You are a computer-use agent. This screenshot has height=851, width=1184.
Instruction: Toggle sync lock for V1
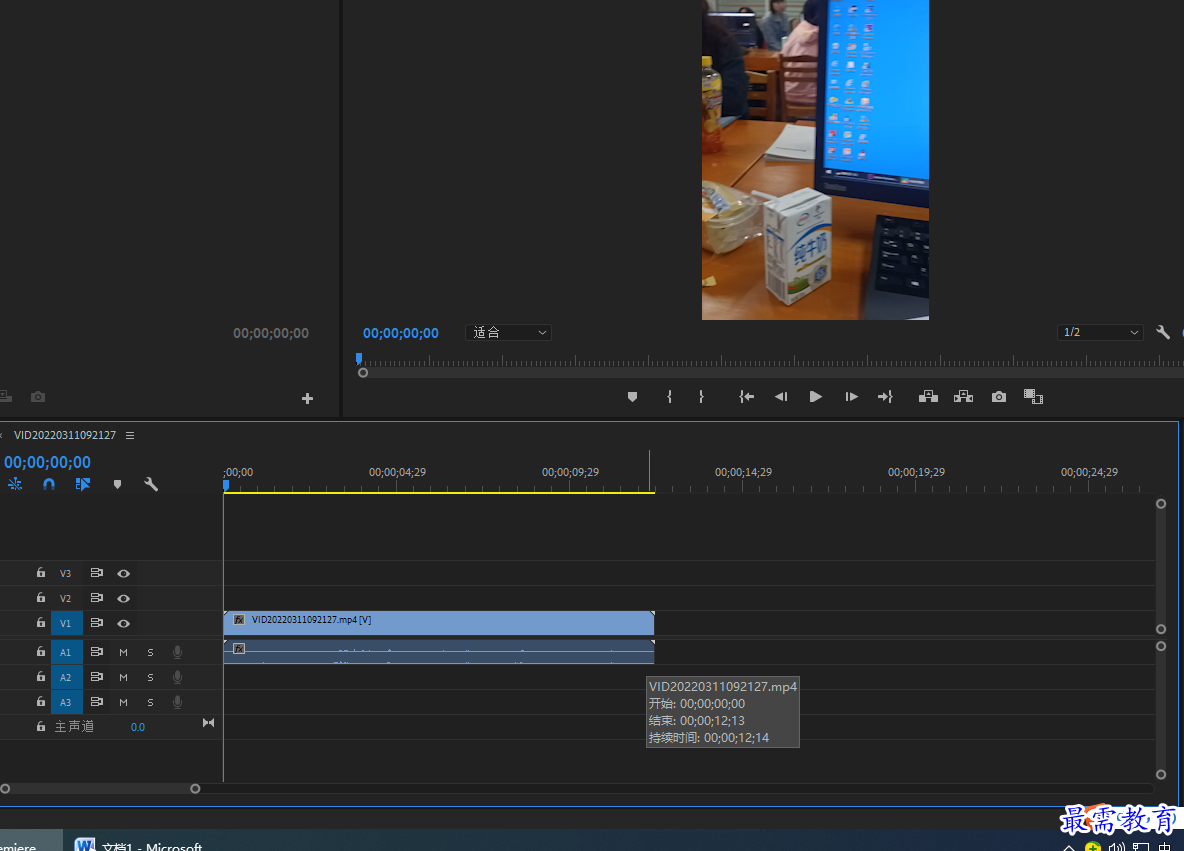(x=97, y=623)
